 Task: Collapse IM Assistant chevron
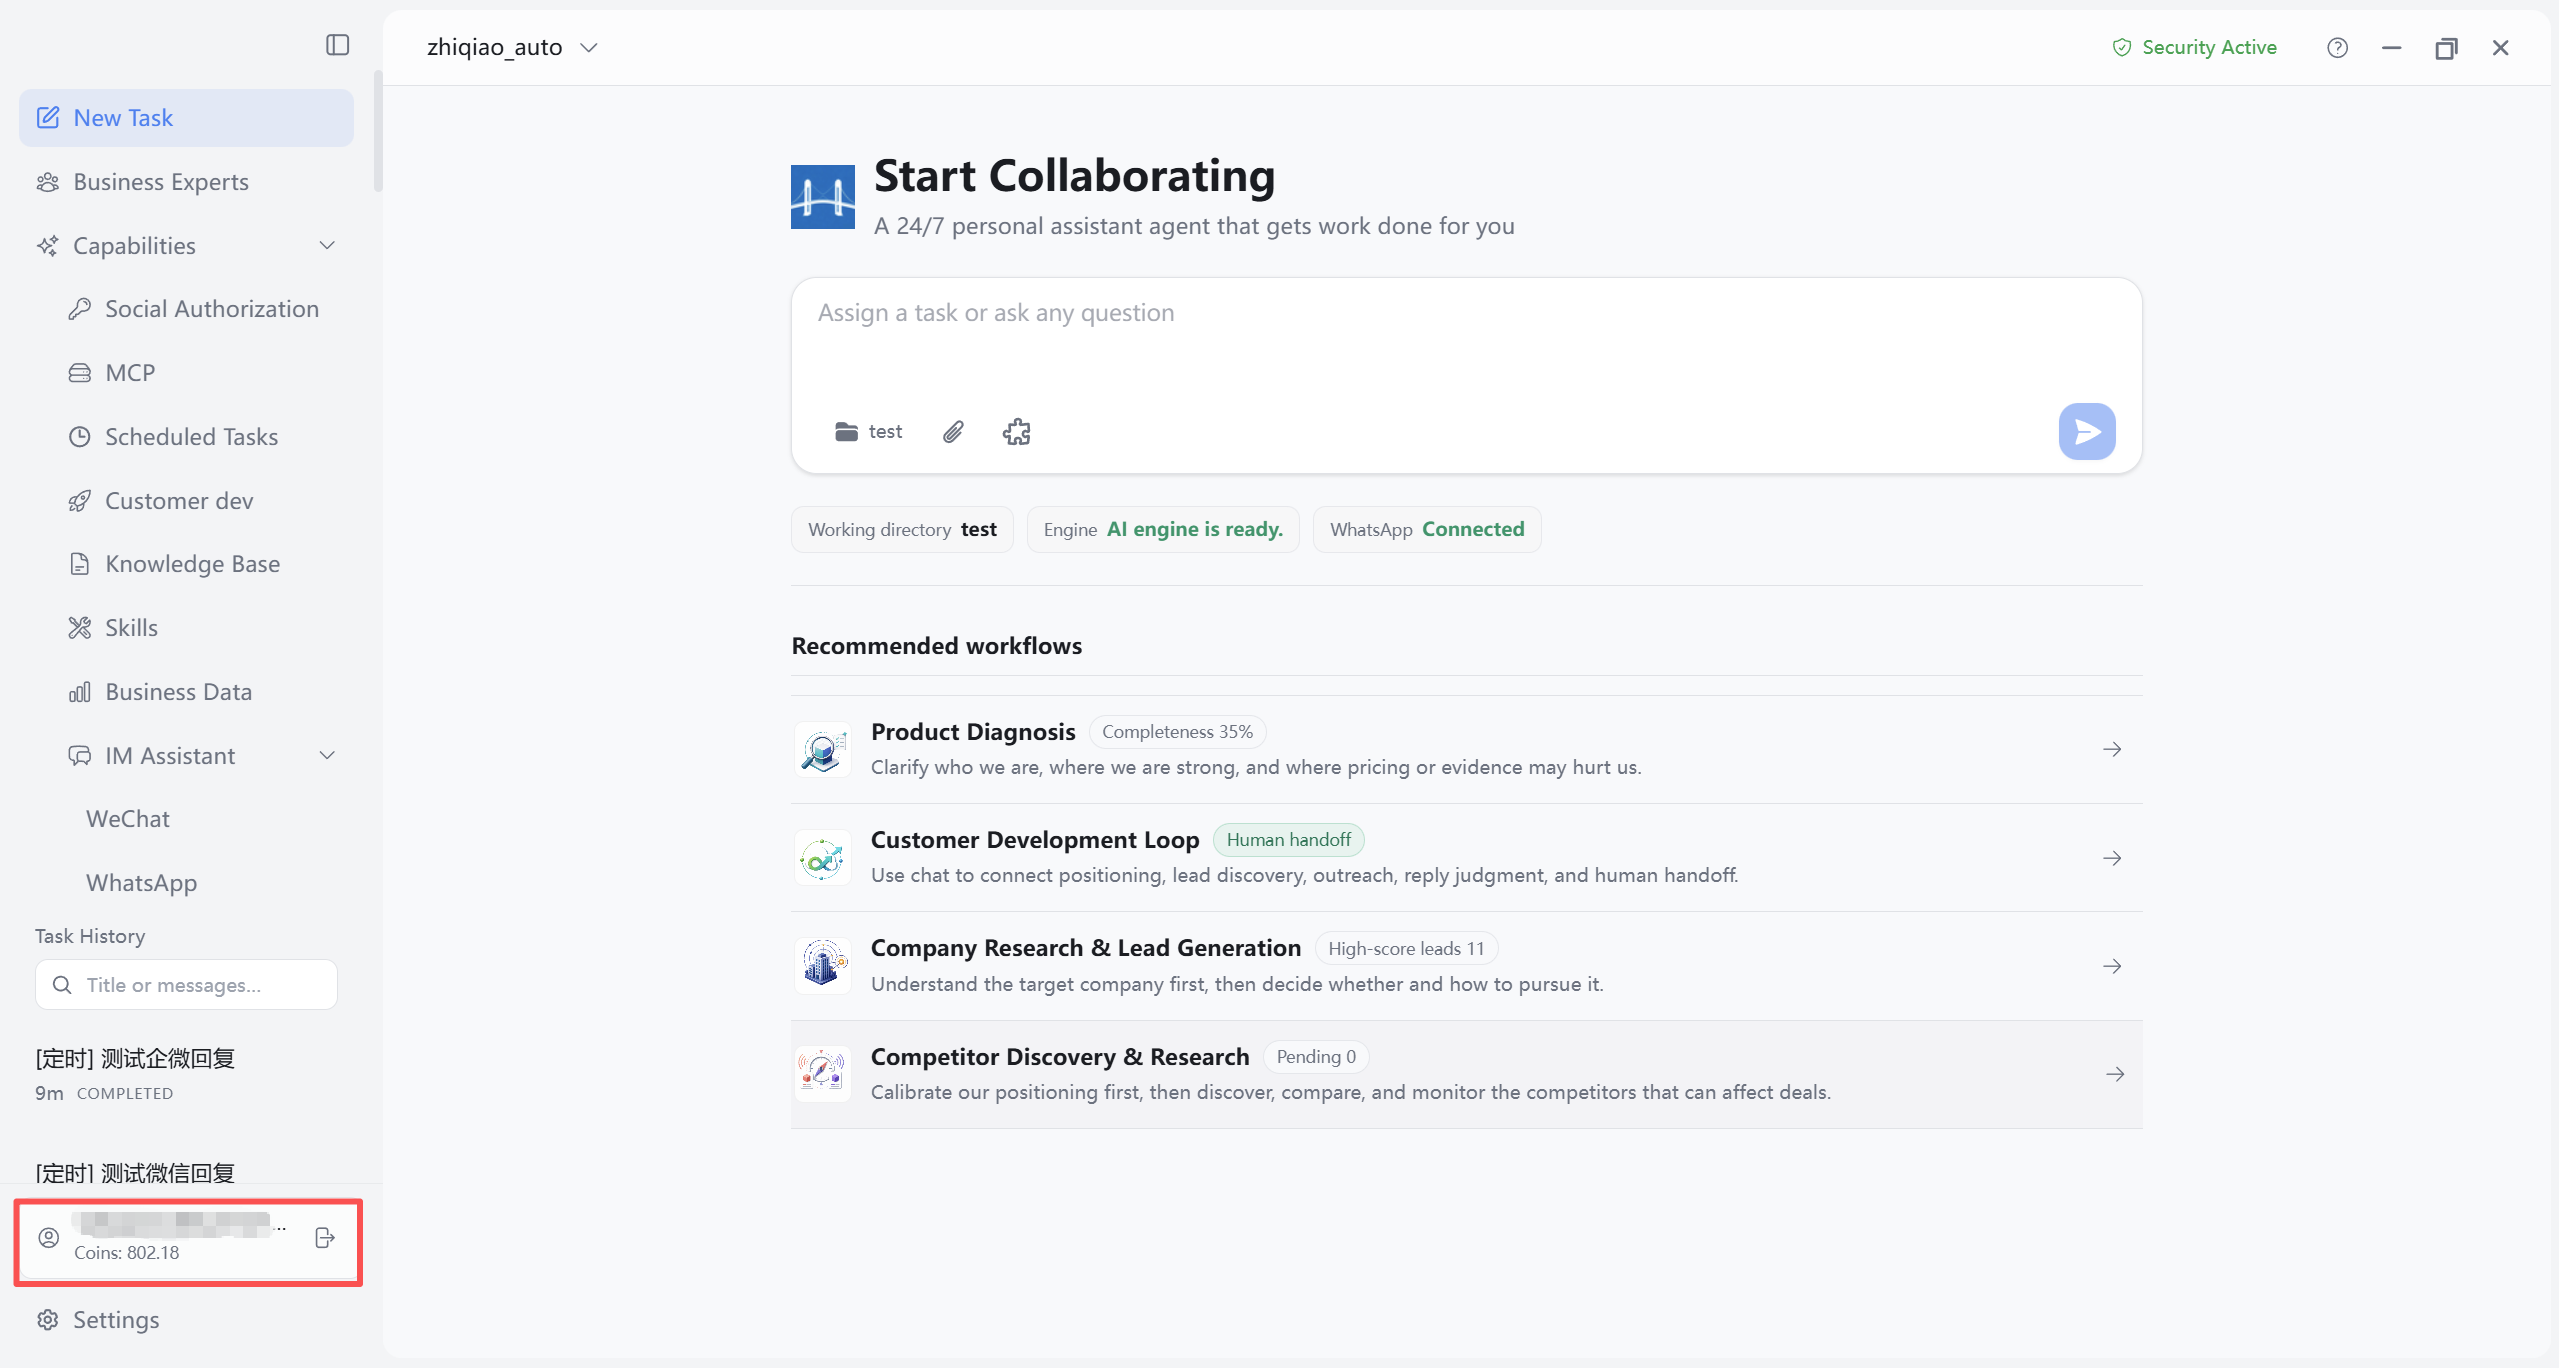point(327,756)
